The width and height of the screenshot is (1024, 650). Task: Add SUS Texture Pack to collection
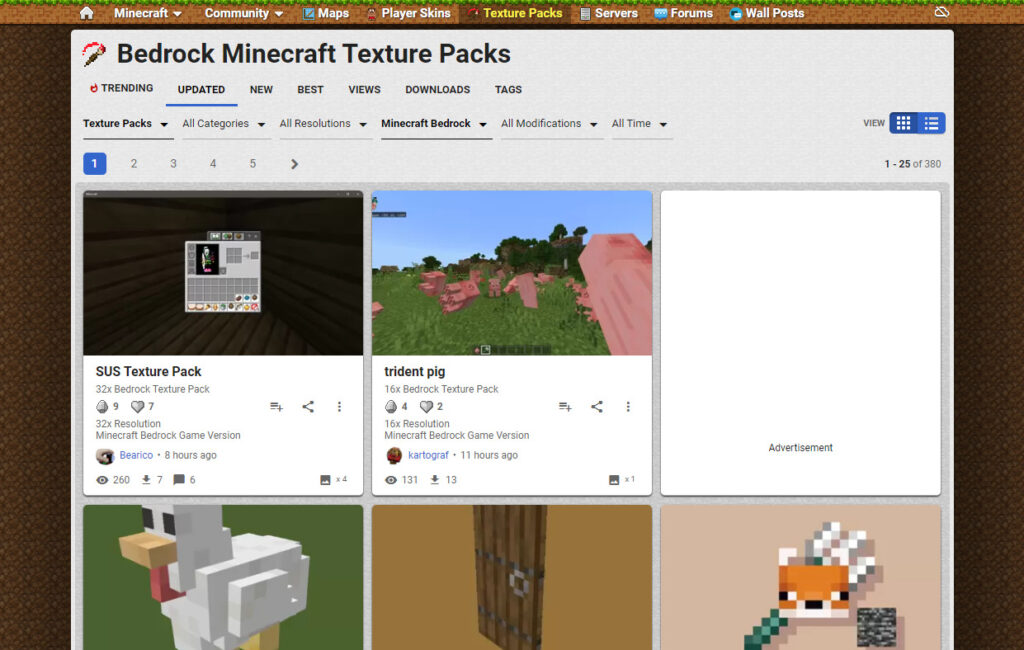click(x=276, y=407)
